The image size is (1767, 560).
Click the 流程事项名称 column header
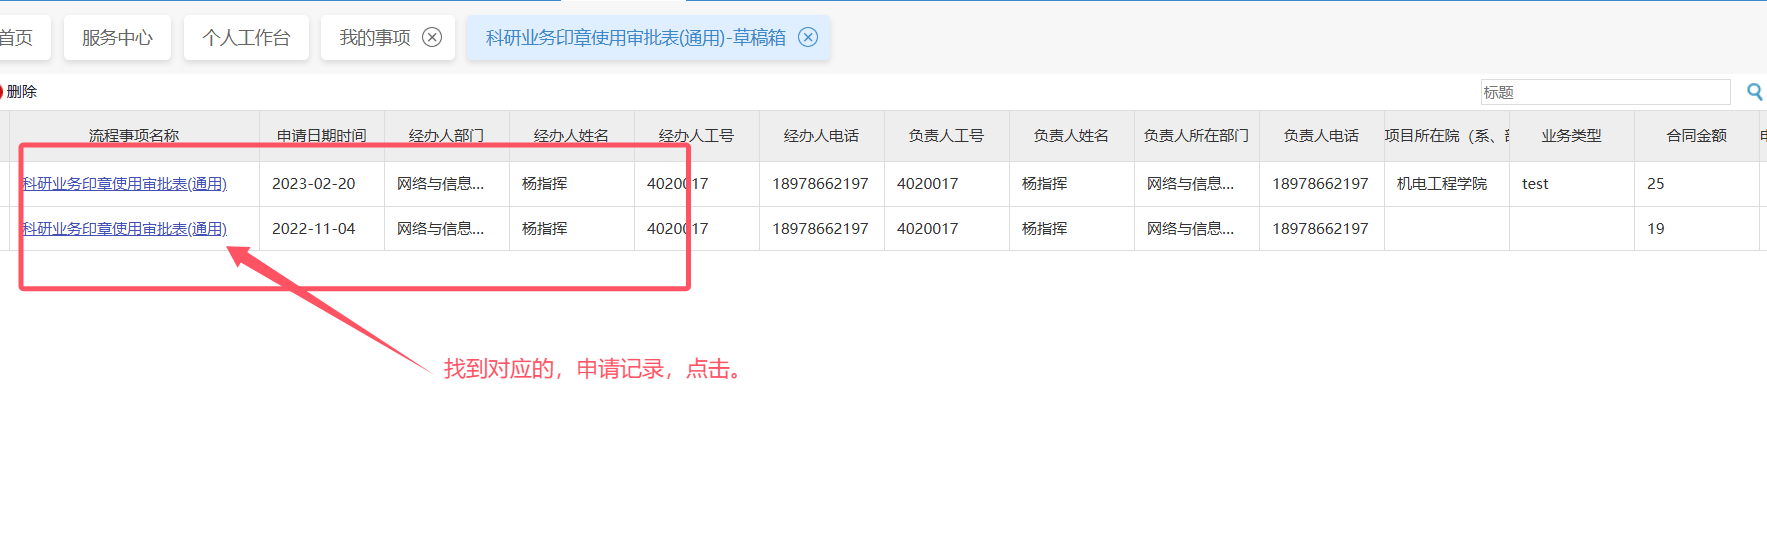click(134, 136)
